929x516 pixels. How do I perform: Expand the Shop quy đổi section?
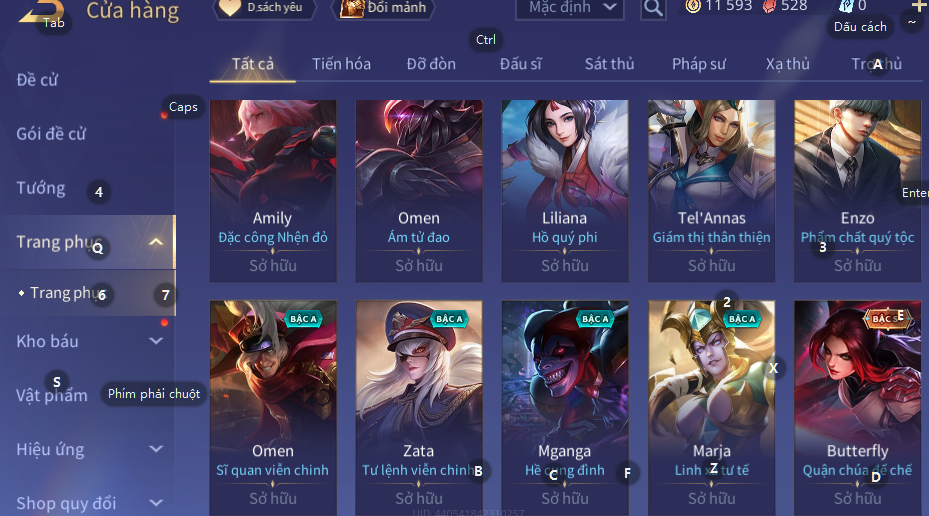pos(156,503)
